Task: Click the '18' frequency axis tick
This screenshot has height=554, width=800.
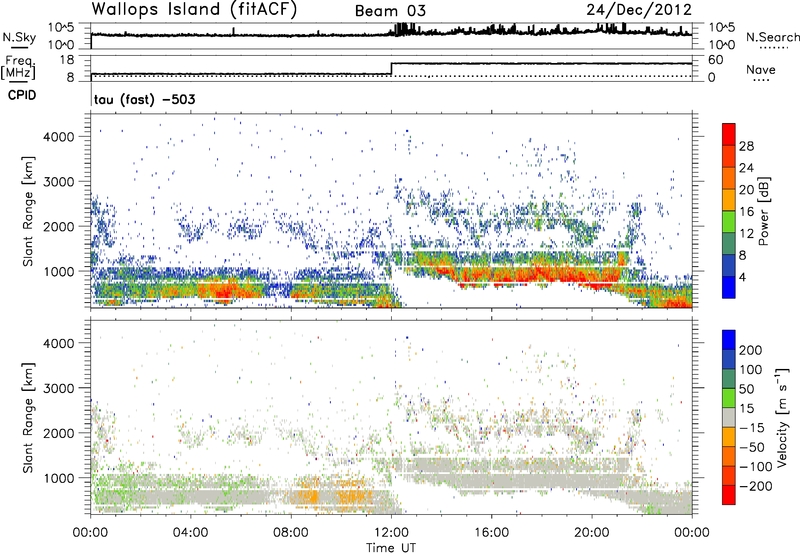Action: point(66,60)
